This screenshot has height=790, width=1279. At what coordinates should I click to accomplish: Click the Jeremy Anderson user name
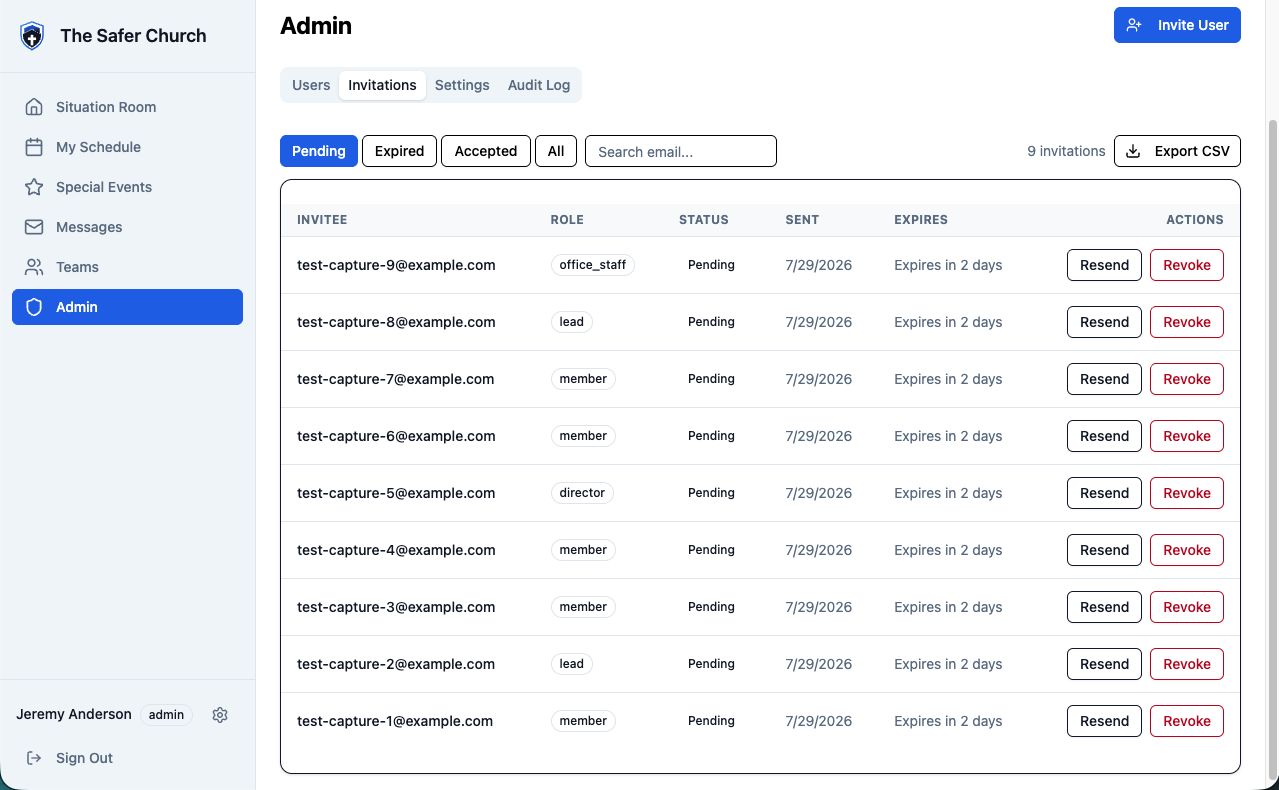click(74, 714)
